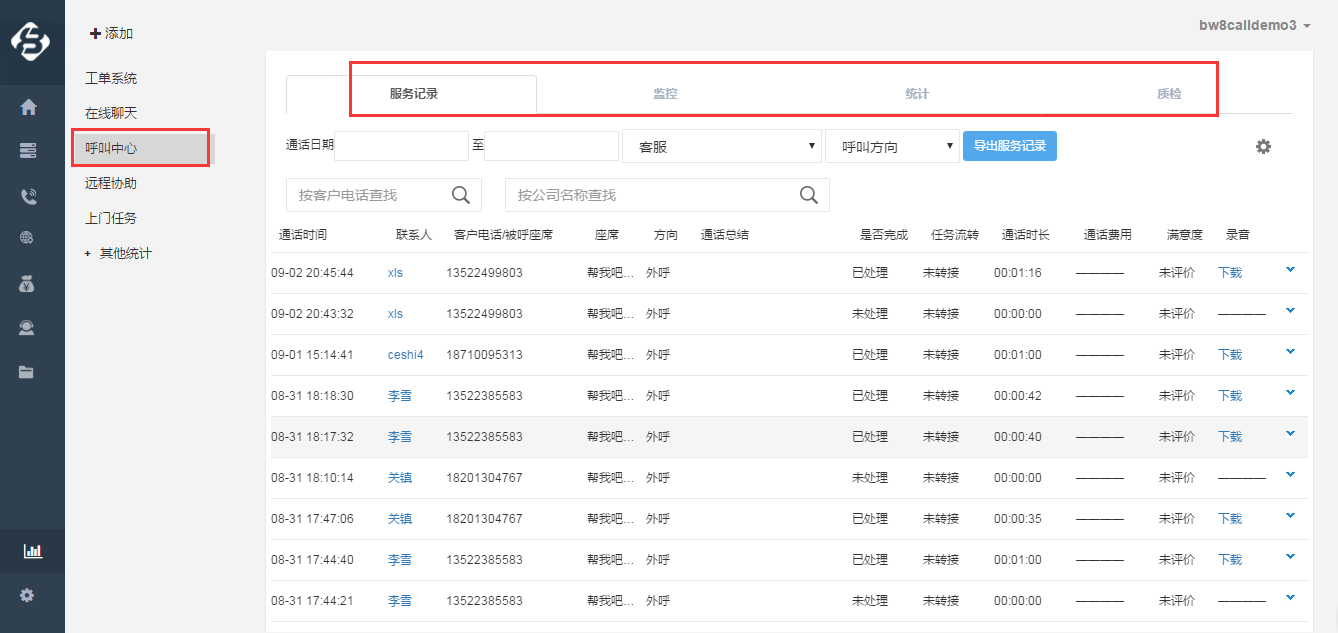Open the 客服 dropdown filter

point(721,147)
